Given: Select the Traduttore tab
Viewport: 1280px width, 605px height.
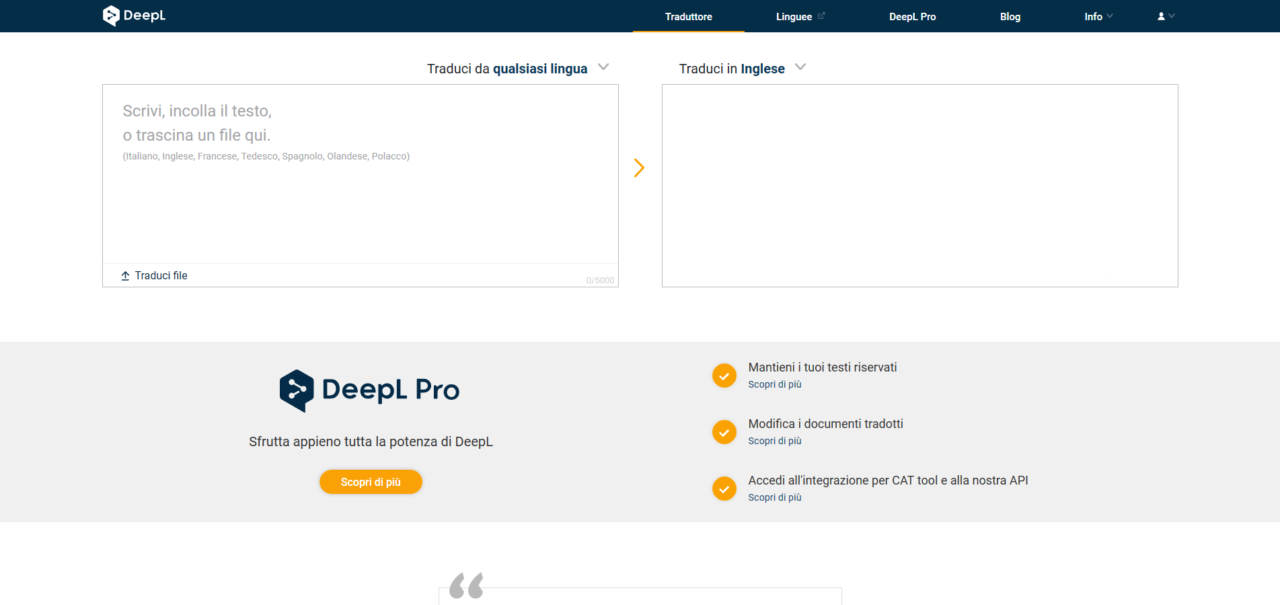Looking at the screenshot, I should coord(688,17).
